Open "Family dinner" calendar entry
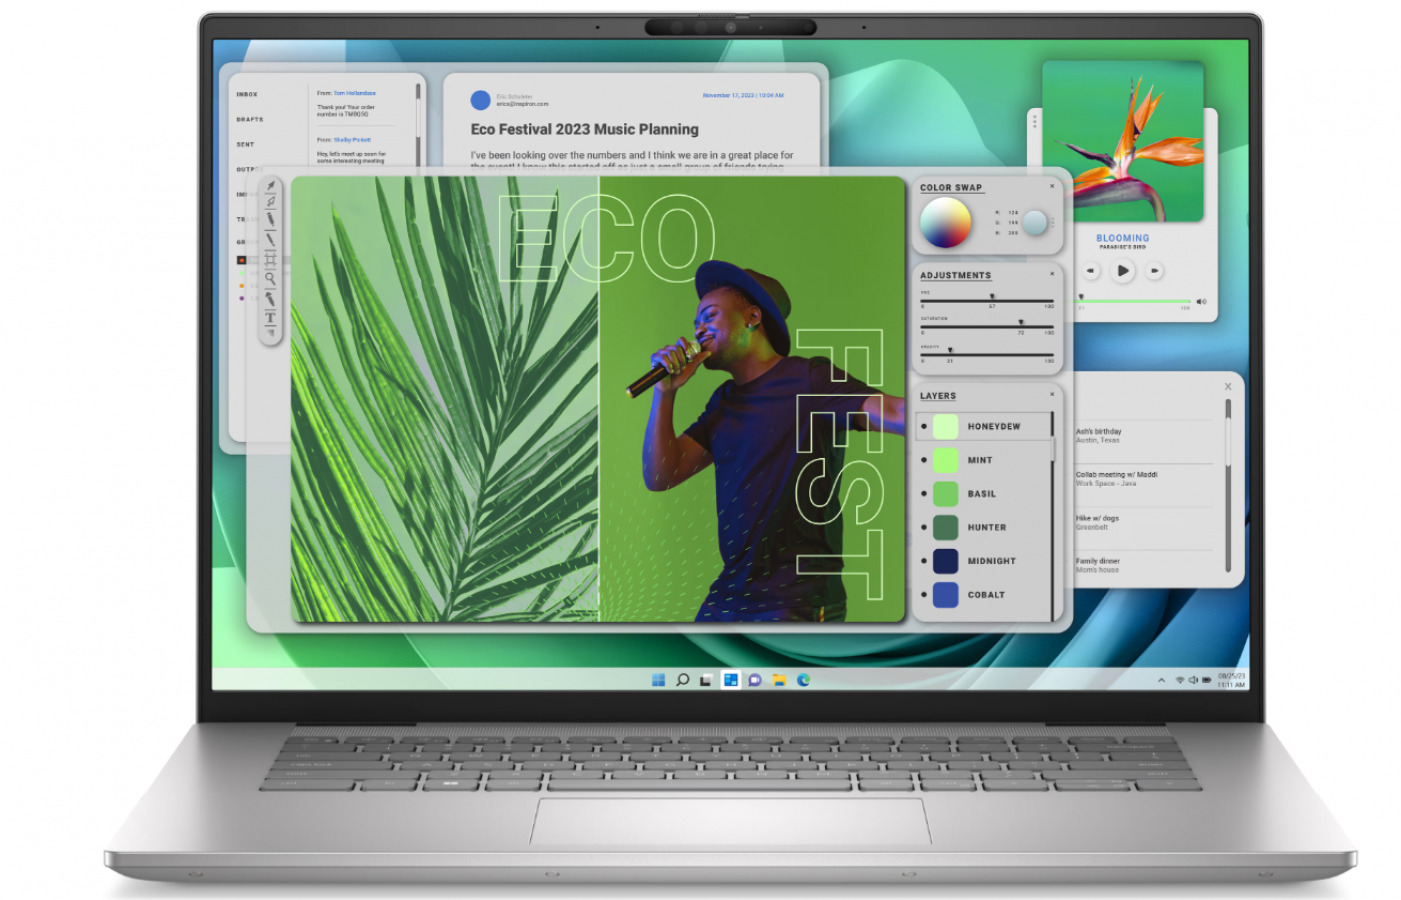Viewport: 1401px width, 900px height. pos(1098,565)
